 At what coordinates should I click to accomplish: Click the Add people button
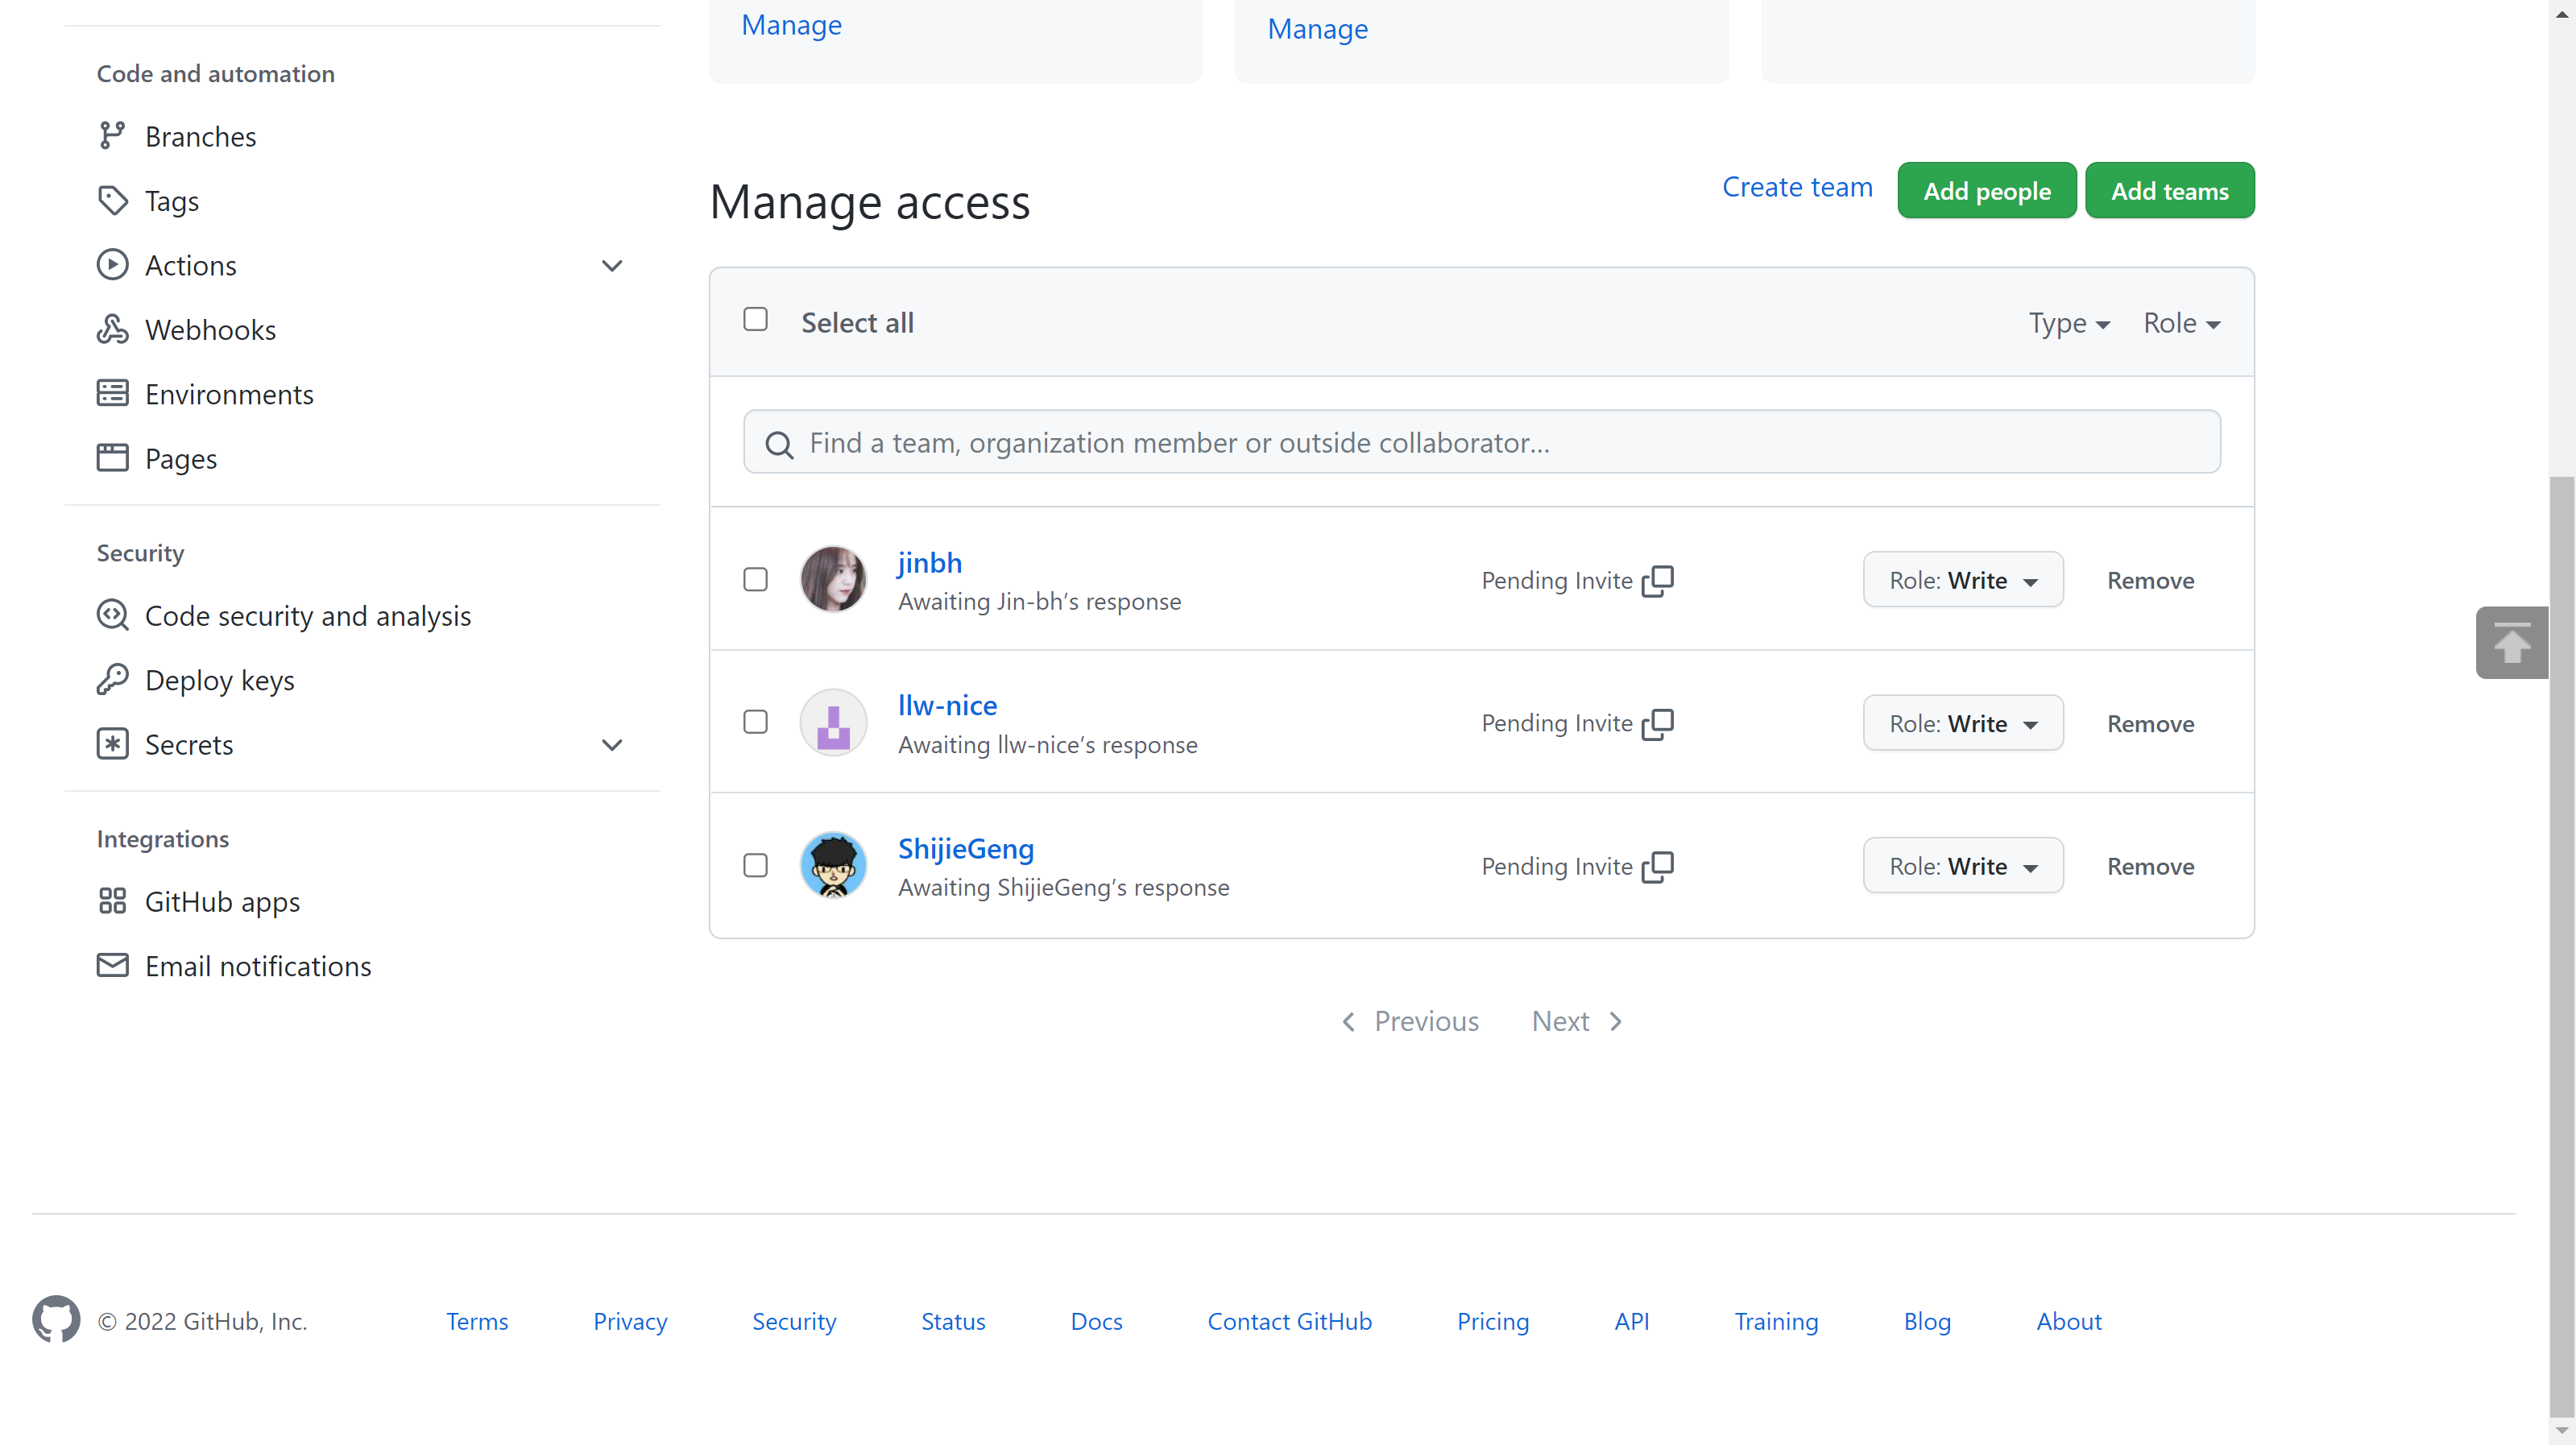1987,190
